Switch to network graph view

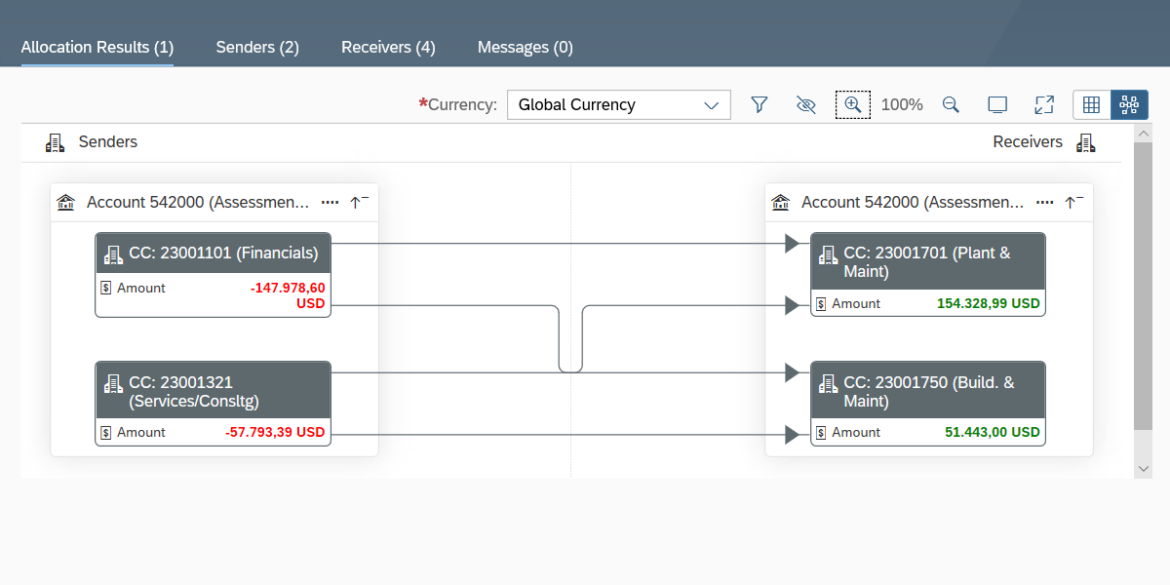click(x=1129, y=105)
